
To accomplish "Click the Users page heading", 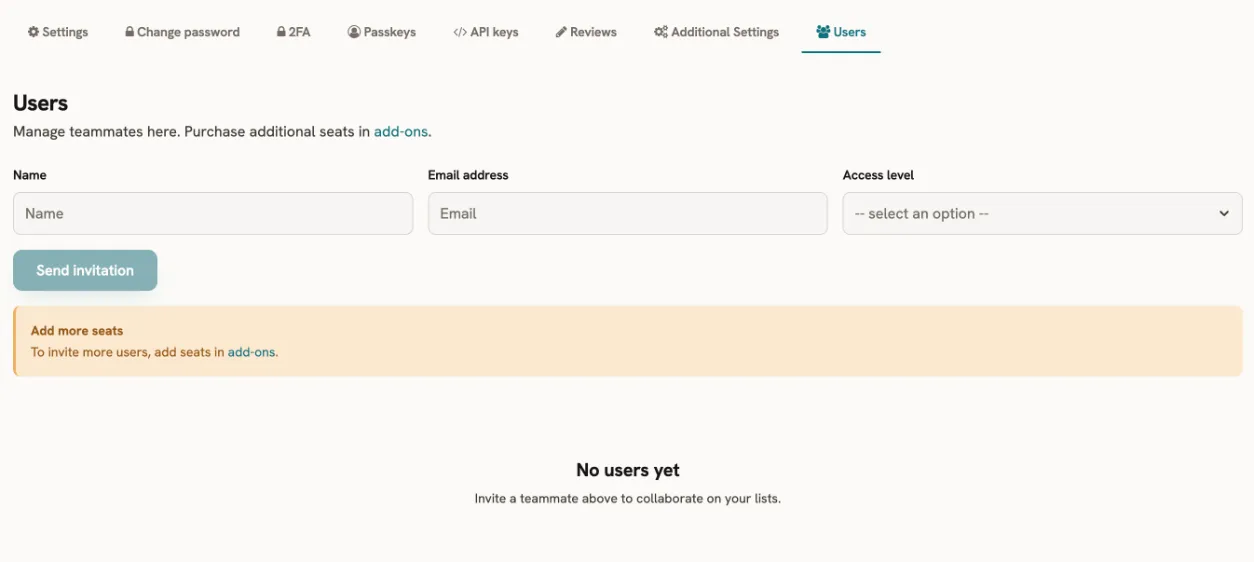I will tap(41, 103).
